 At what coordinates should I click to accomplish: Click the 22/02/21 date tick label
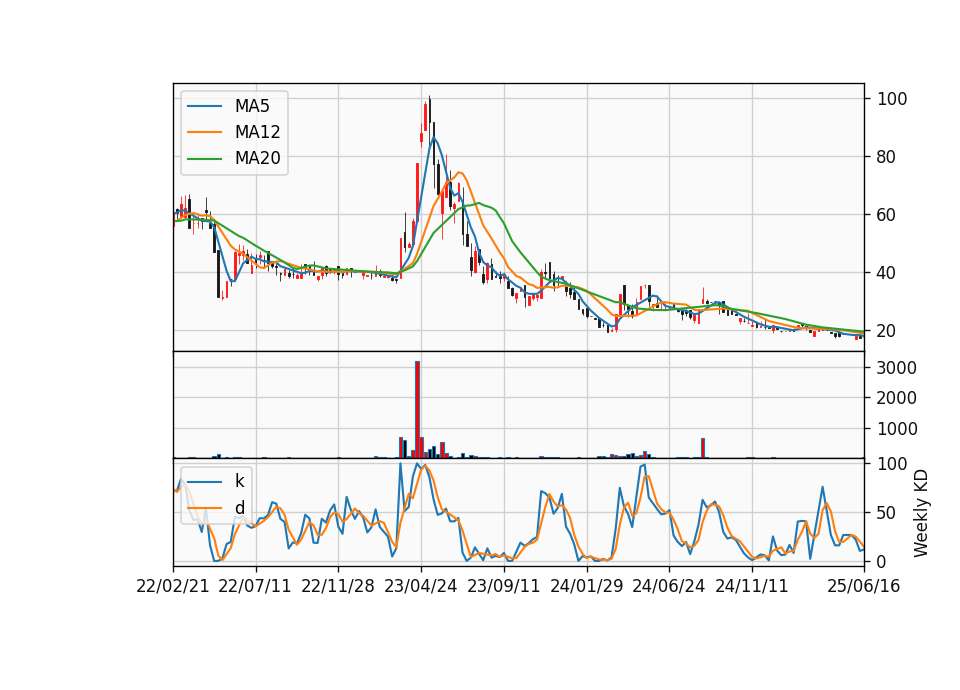pyautogui.click(x=173, y=586)
